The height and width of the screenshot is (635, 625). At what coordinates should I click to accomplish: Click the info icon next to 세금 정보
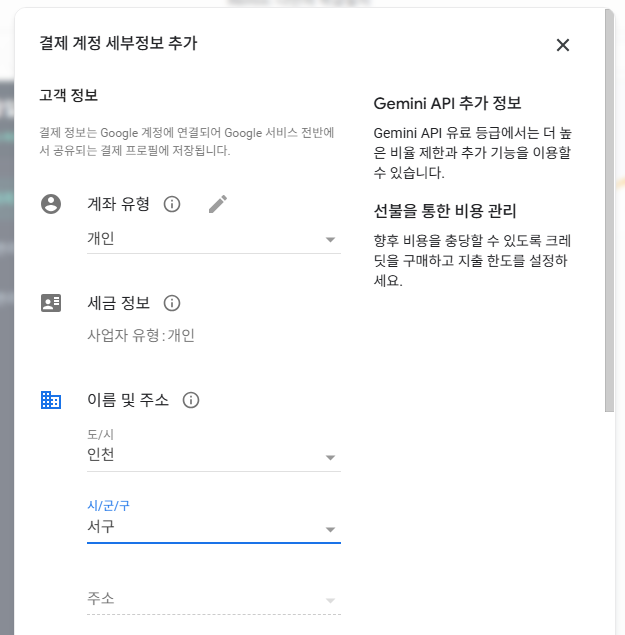[172, 303]
